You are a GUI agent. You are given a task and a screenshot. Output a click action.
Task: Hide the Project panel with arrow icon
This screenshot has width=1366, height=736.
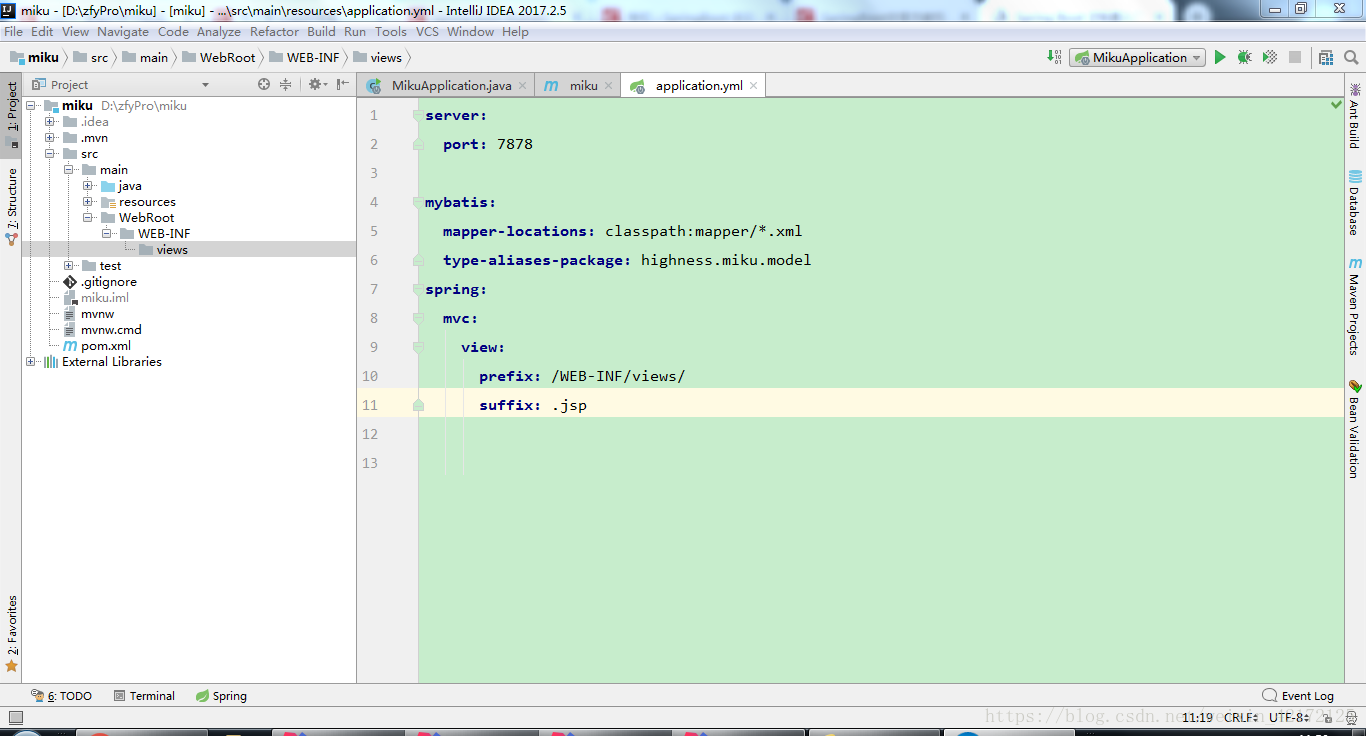tap(343, 84)
